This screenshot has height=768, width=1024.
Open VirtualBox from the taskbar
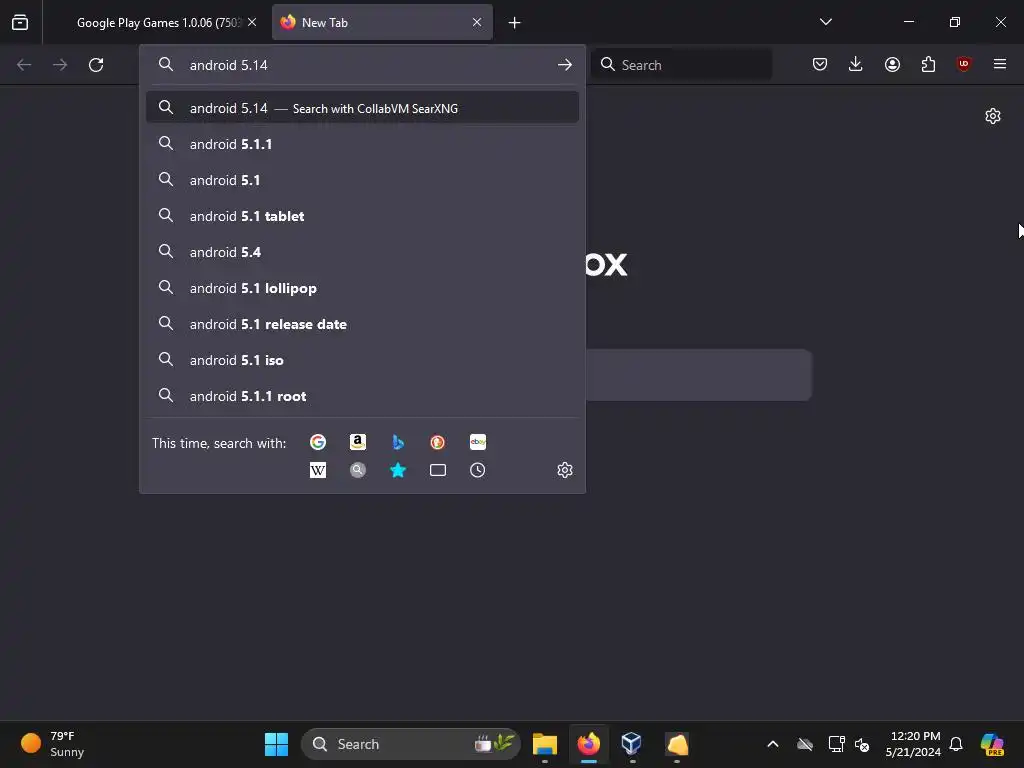(632, 744)
